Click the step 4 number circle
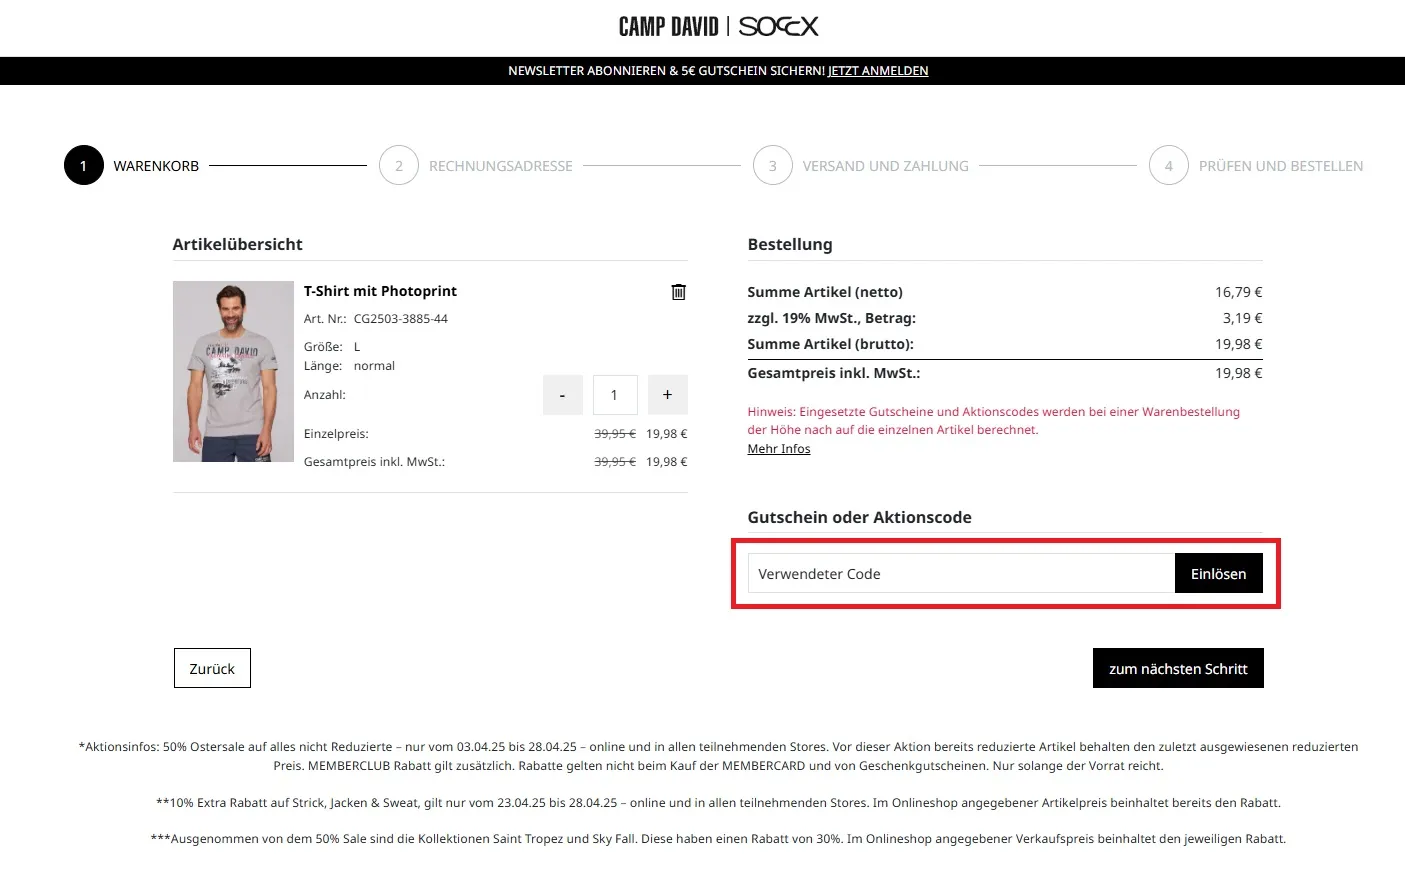 click(1168, 166)
